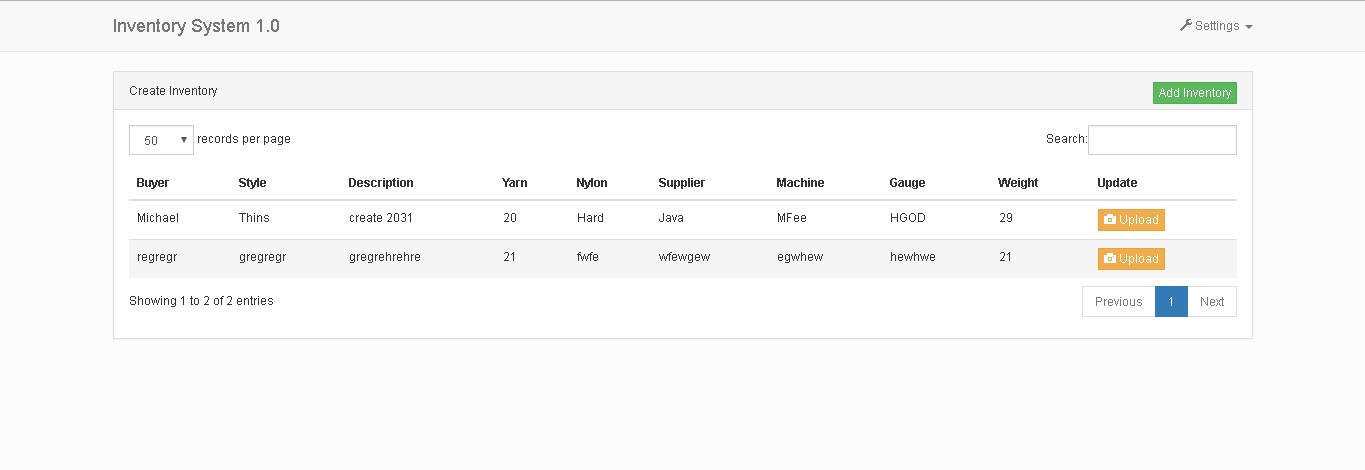
Task: Sort by the Machine column header
Action: (800, 183)
